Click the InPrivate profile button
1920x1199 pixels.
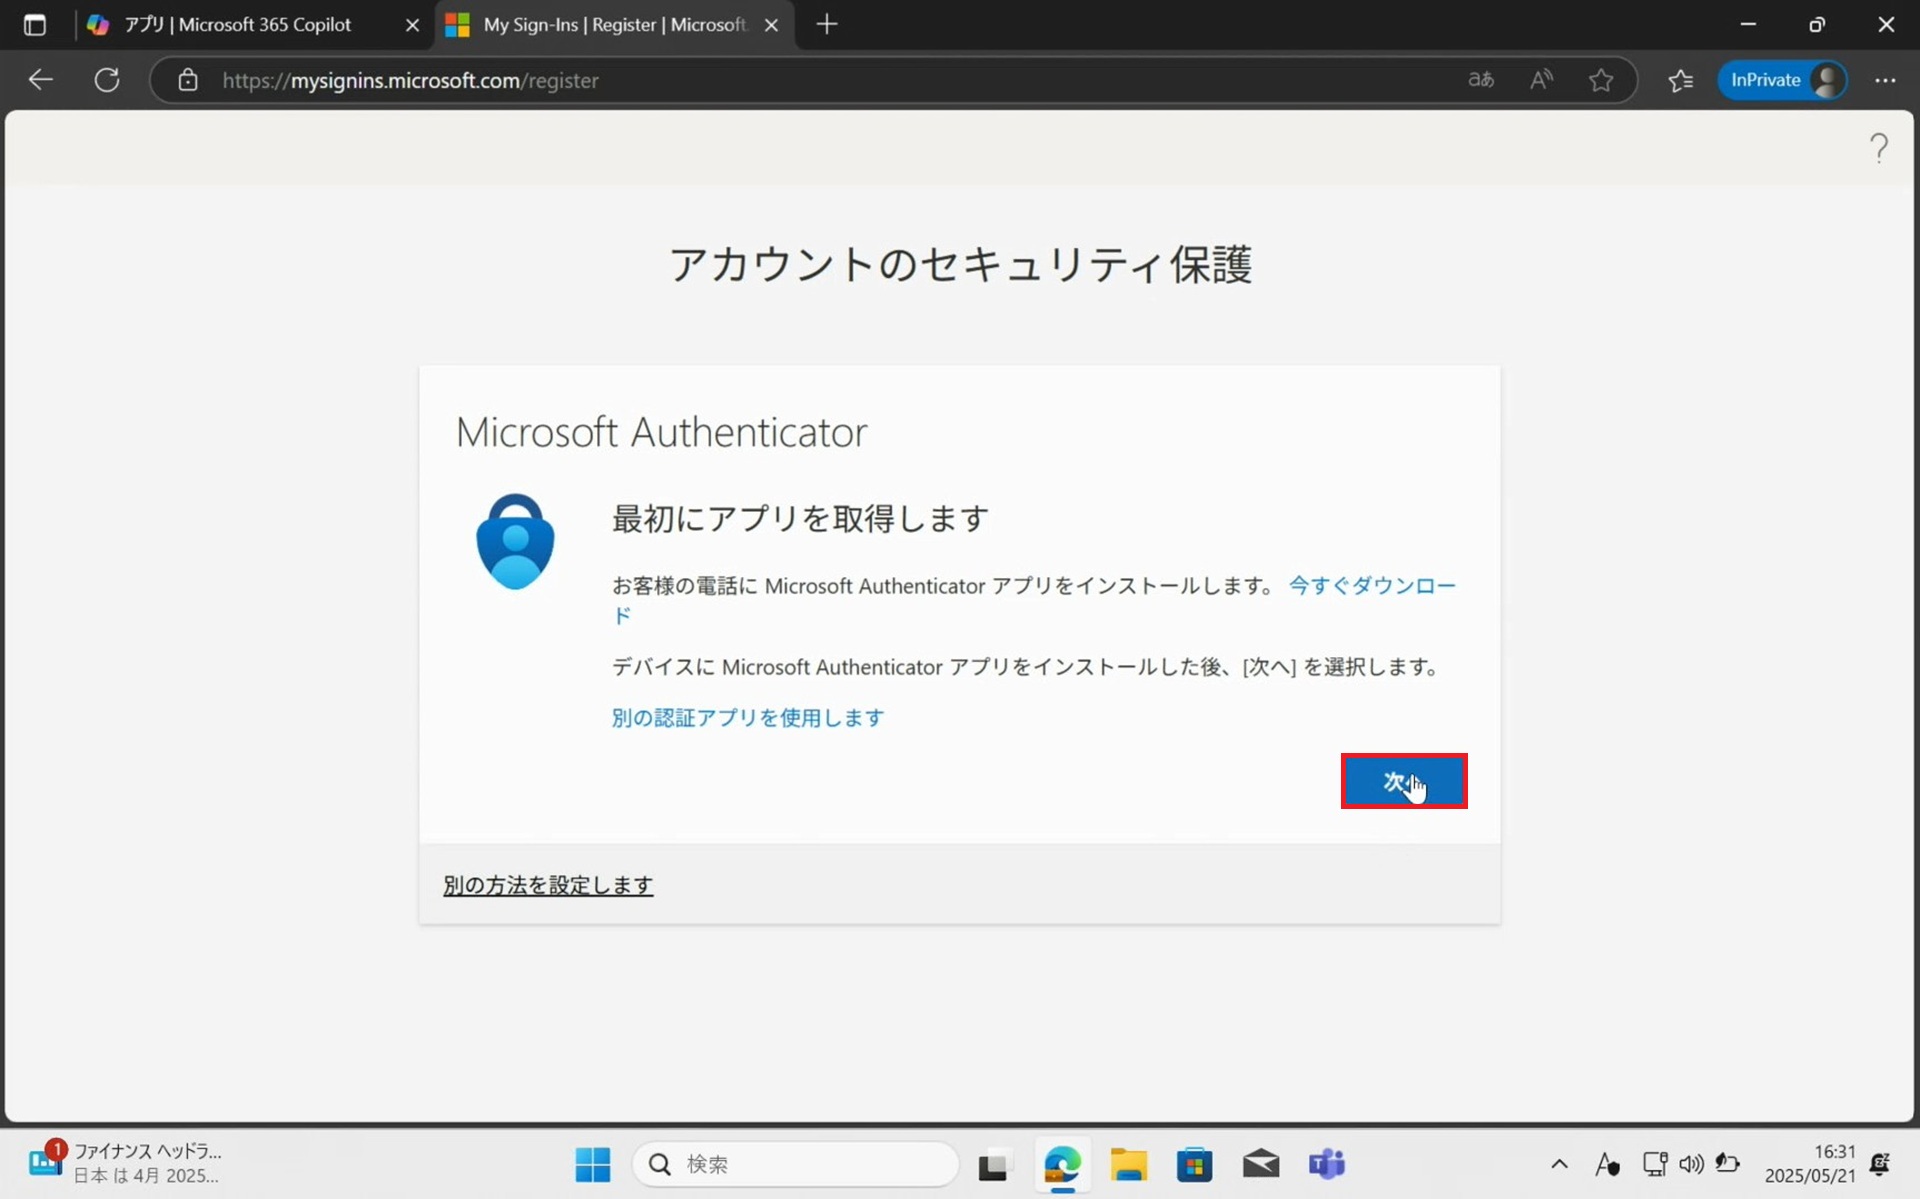click(x=1782, y=80)
